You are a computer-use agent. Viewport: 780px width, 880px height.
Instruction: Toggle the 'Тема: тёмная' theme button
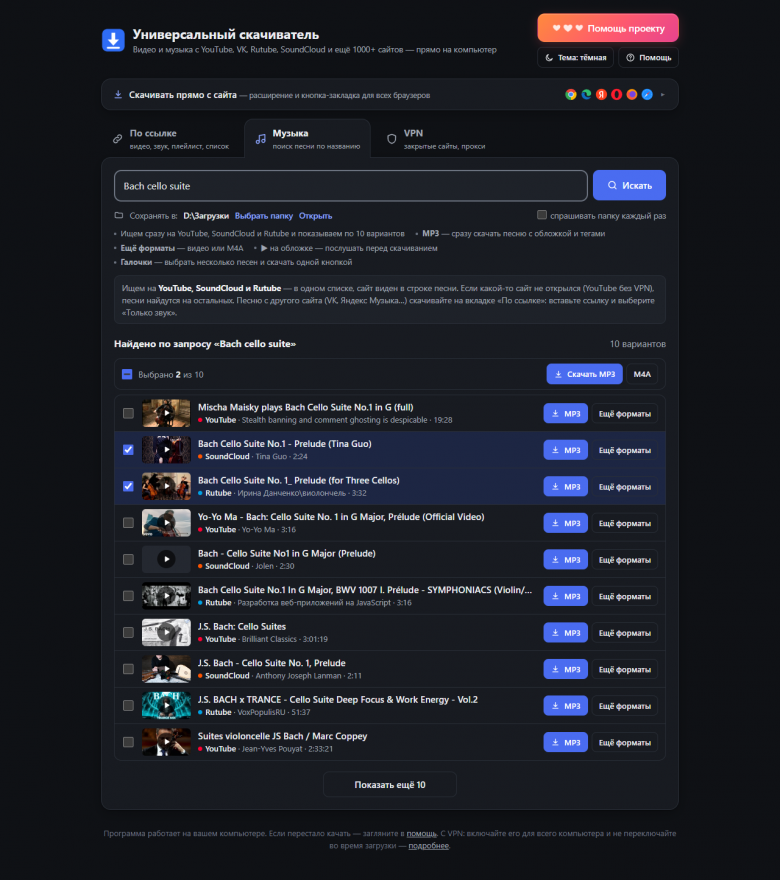coord(576,57)
